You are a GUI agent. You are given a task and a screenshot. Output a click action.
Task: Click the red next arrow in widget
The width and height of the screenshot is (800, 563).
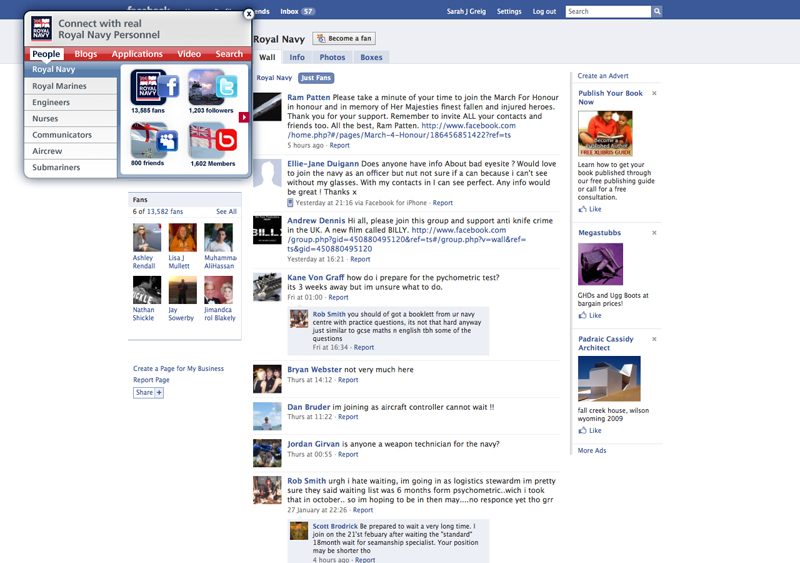pyautogui.click(x=243, y=117)
